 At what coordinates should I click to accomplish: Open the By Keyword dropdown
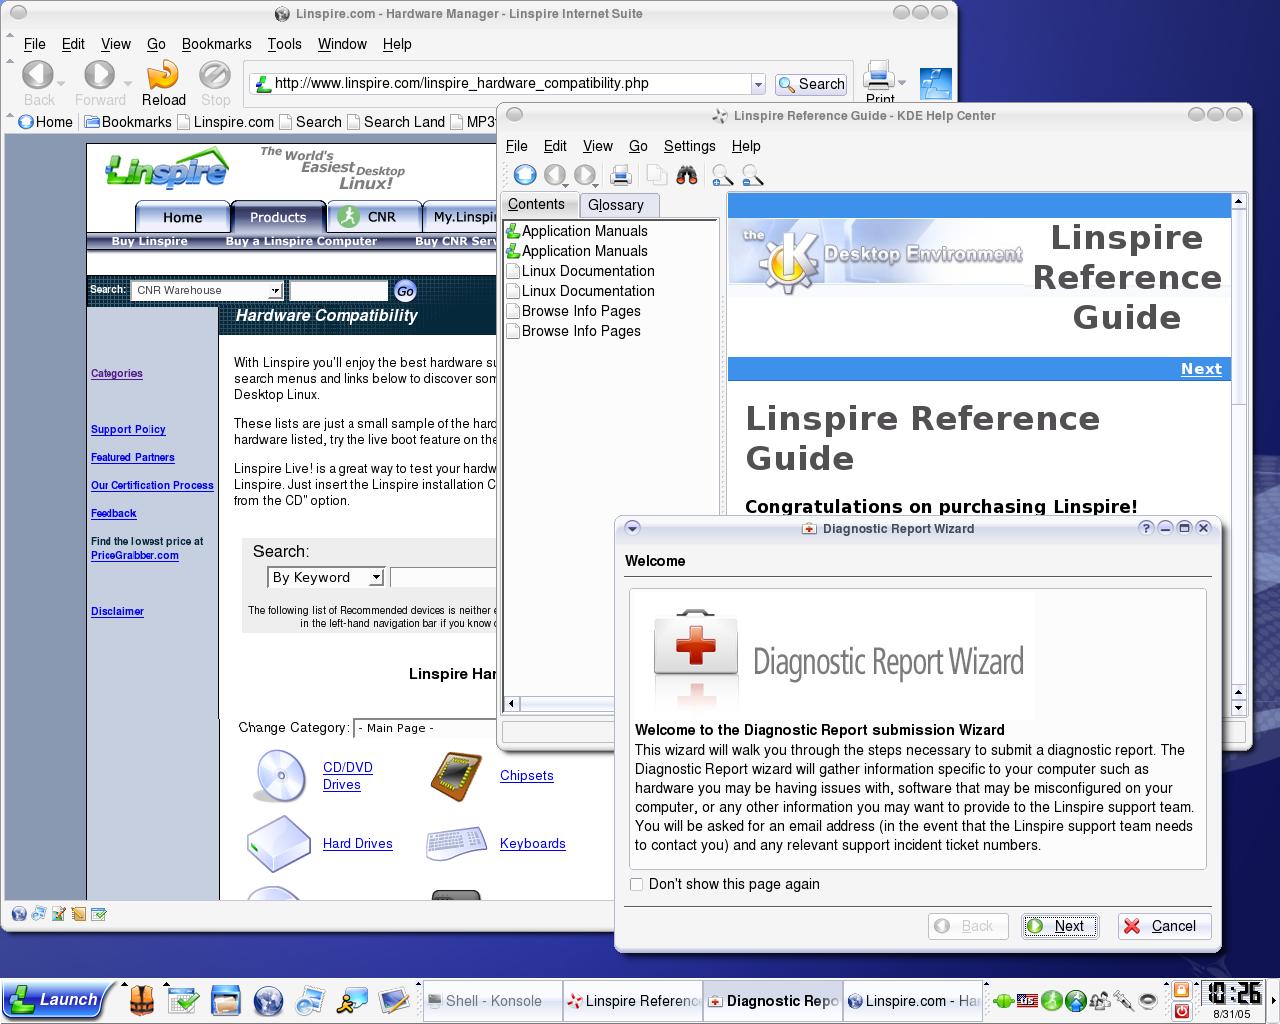tap(376, 577)
